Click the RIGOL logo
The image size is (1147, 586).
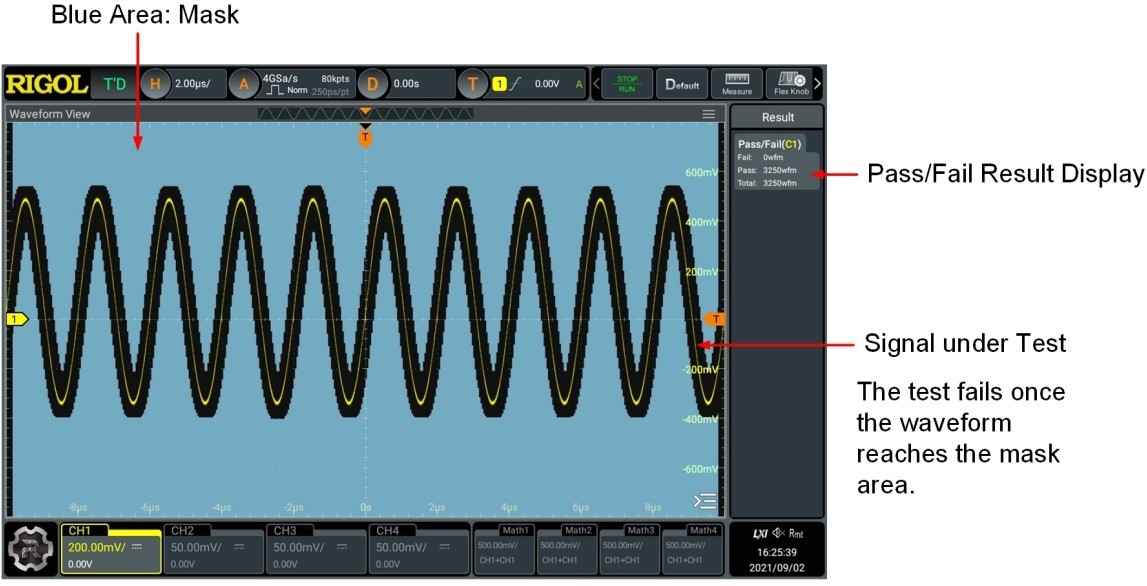46,83
